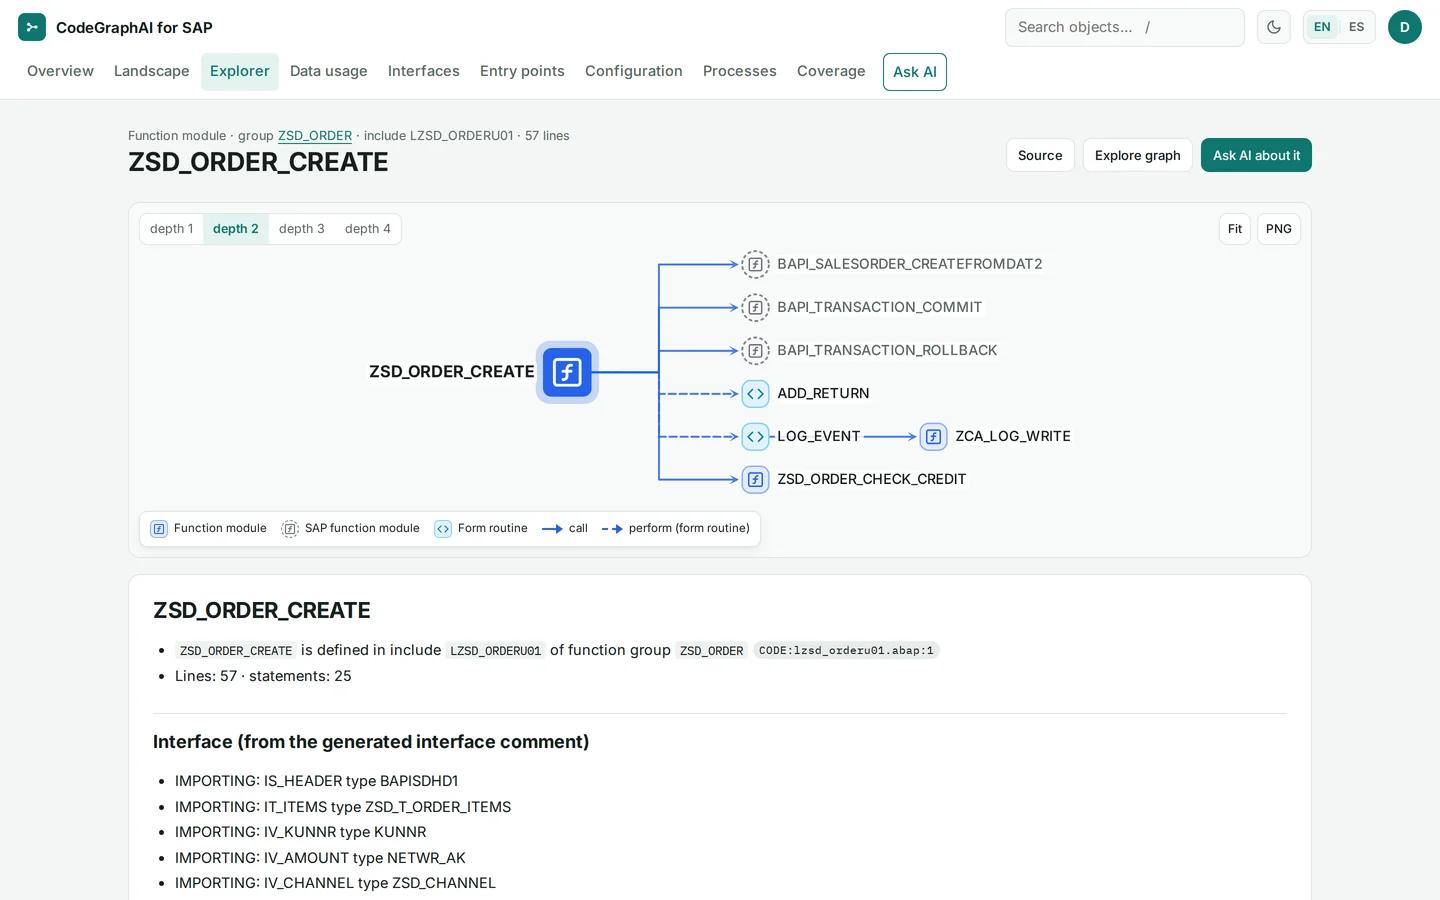Click LZSD_ORDERU01 code chip

(495, 651)
